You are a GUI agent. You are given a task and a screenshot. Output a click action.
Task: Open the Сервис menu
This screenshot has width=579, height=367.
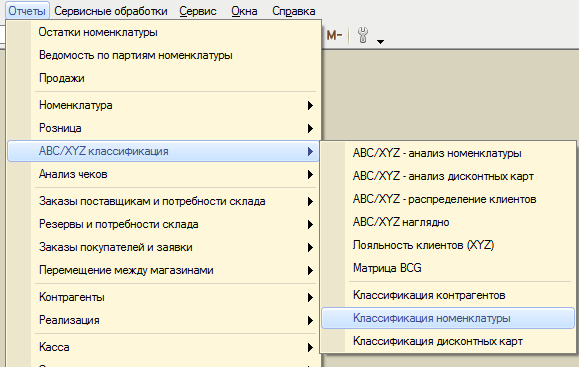tap(198, 11)
